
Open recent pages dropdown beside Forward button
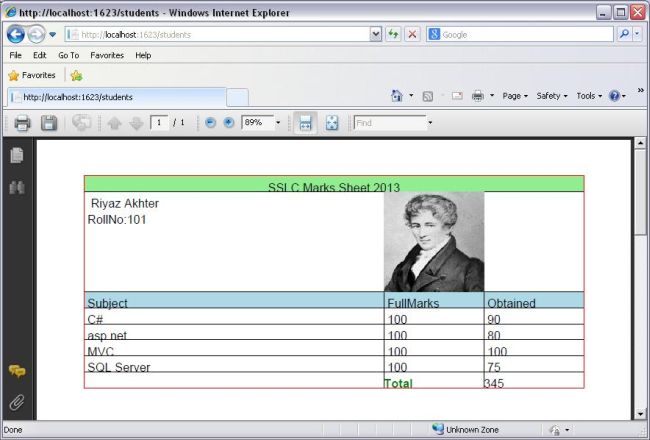[53, 34]
